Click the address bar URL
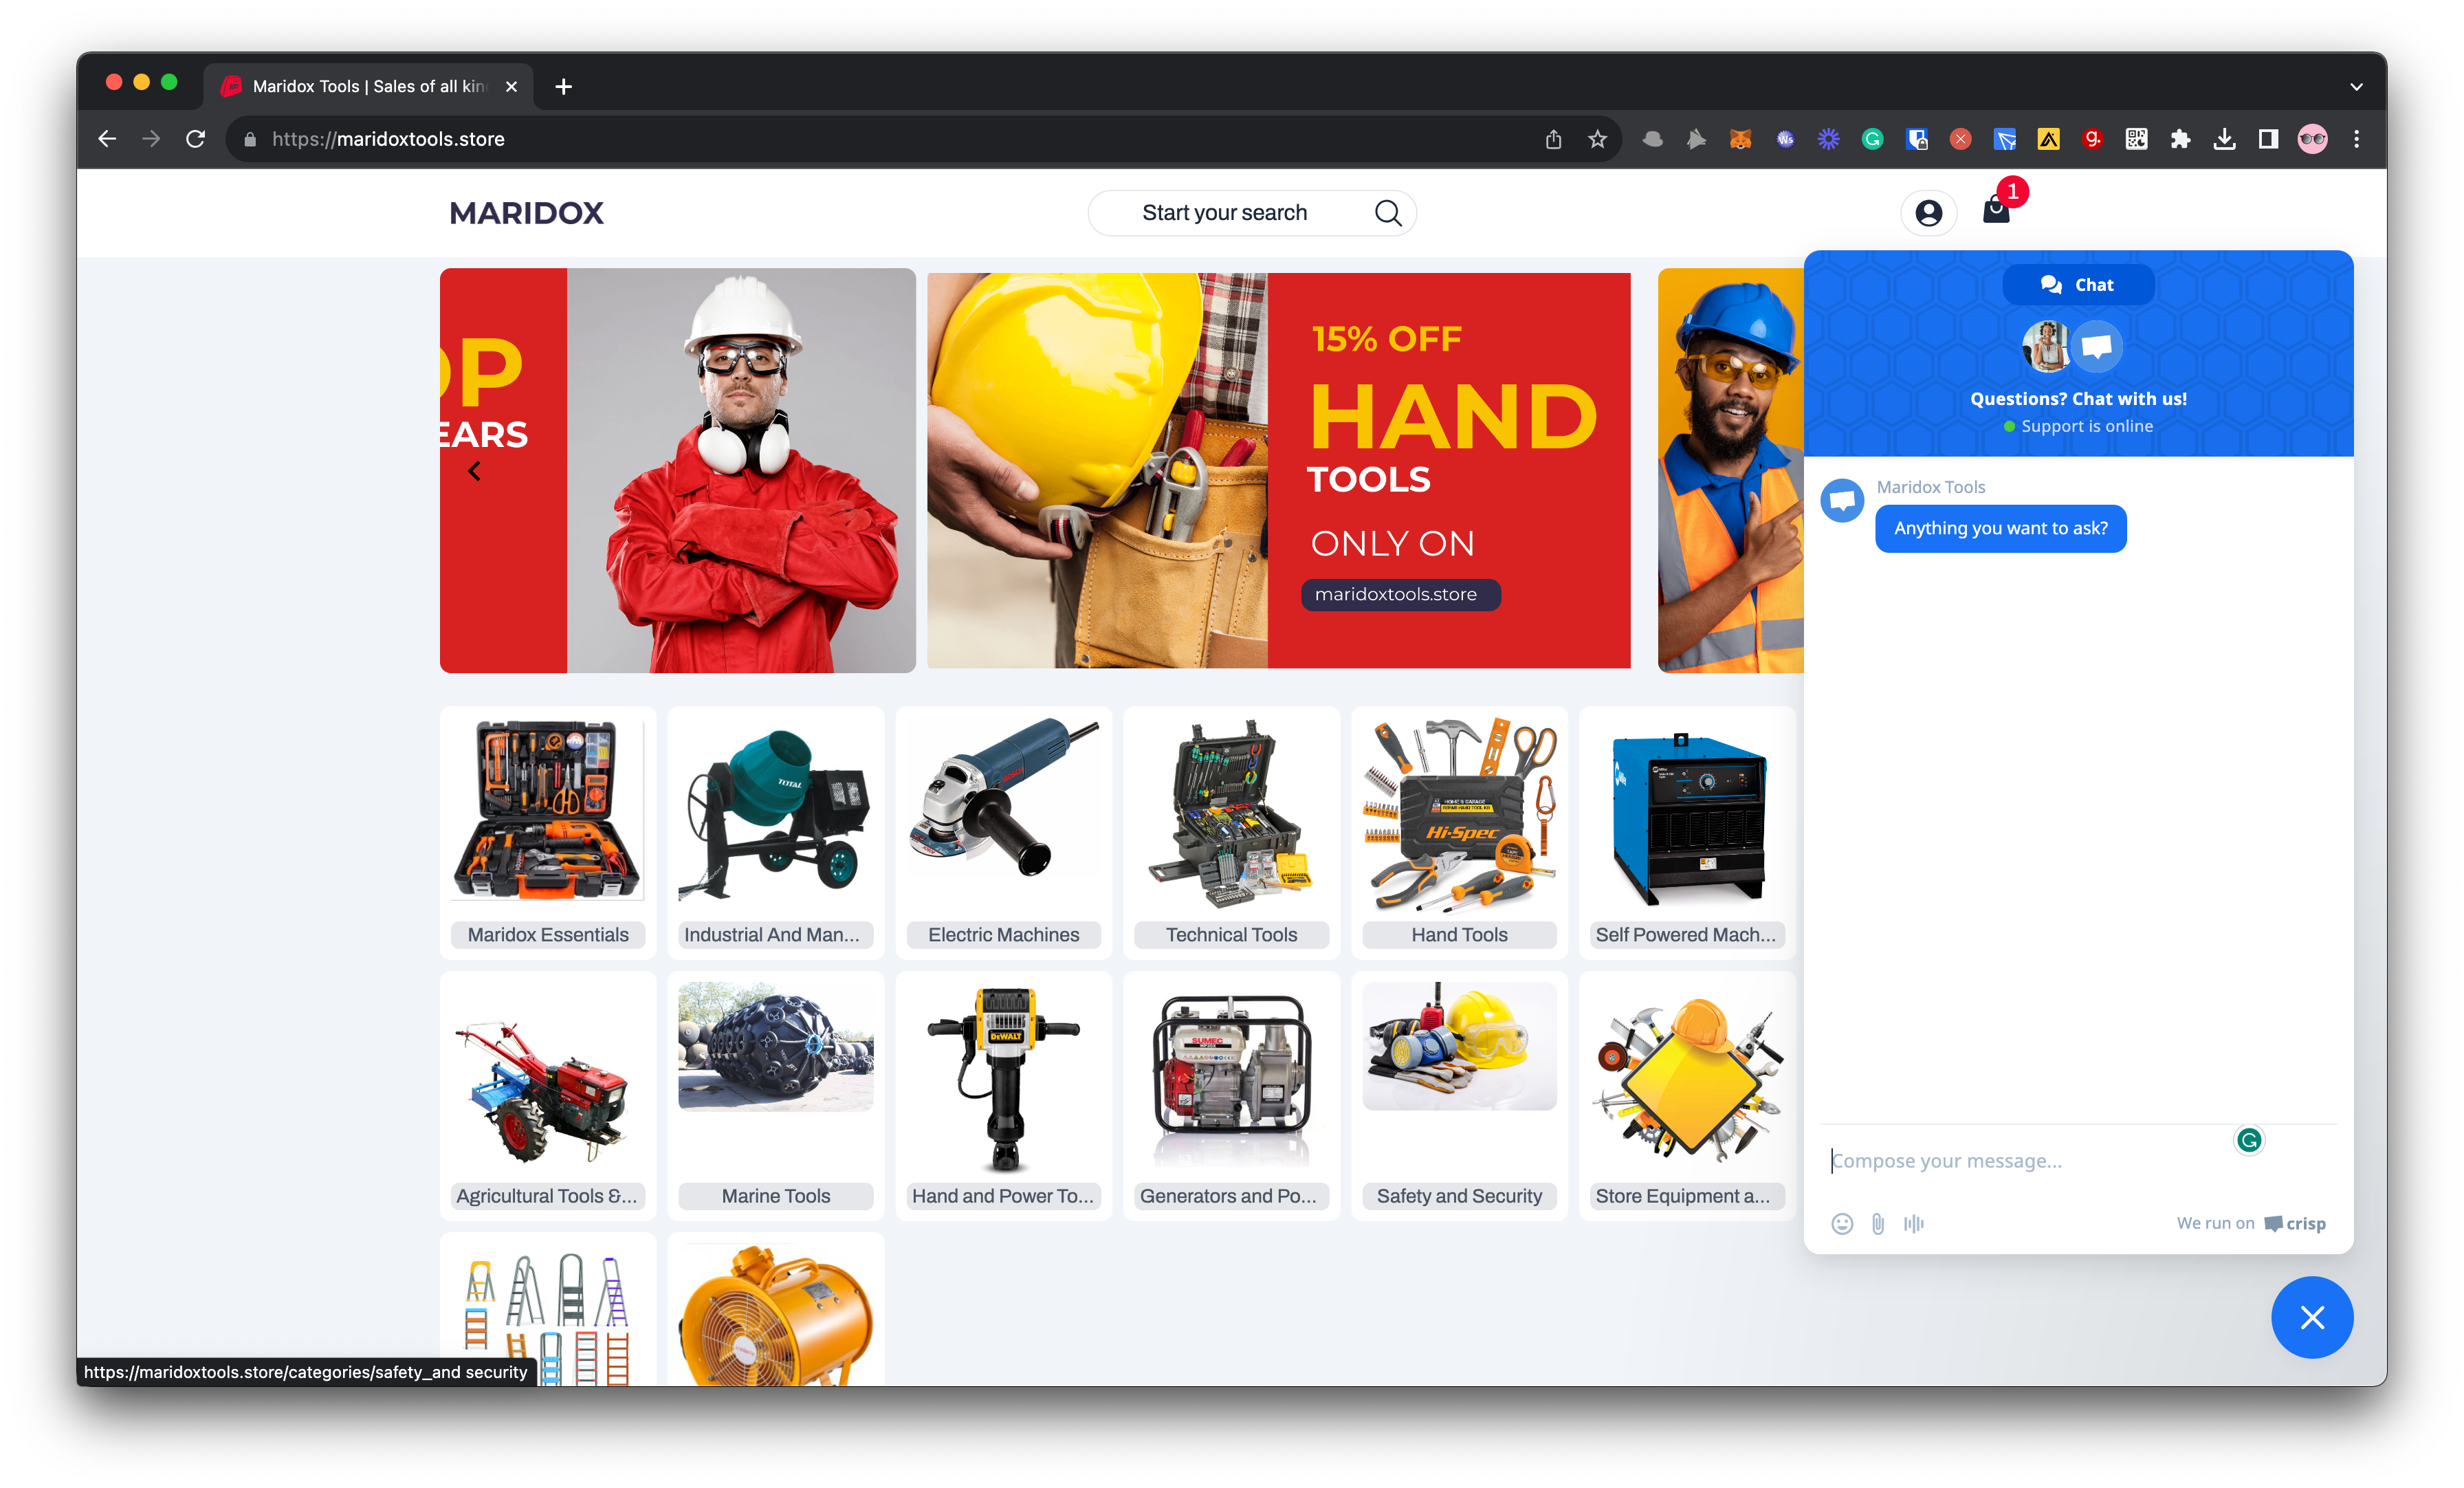This screenshot has height=1488, width=2464. 388,139
